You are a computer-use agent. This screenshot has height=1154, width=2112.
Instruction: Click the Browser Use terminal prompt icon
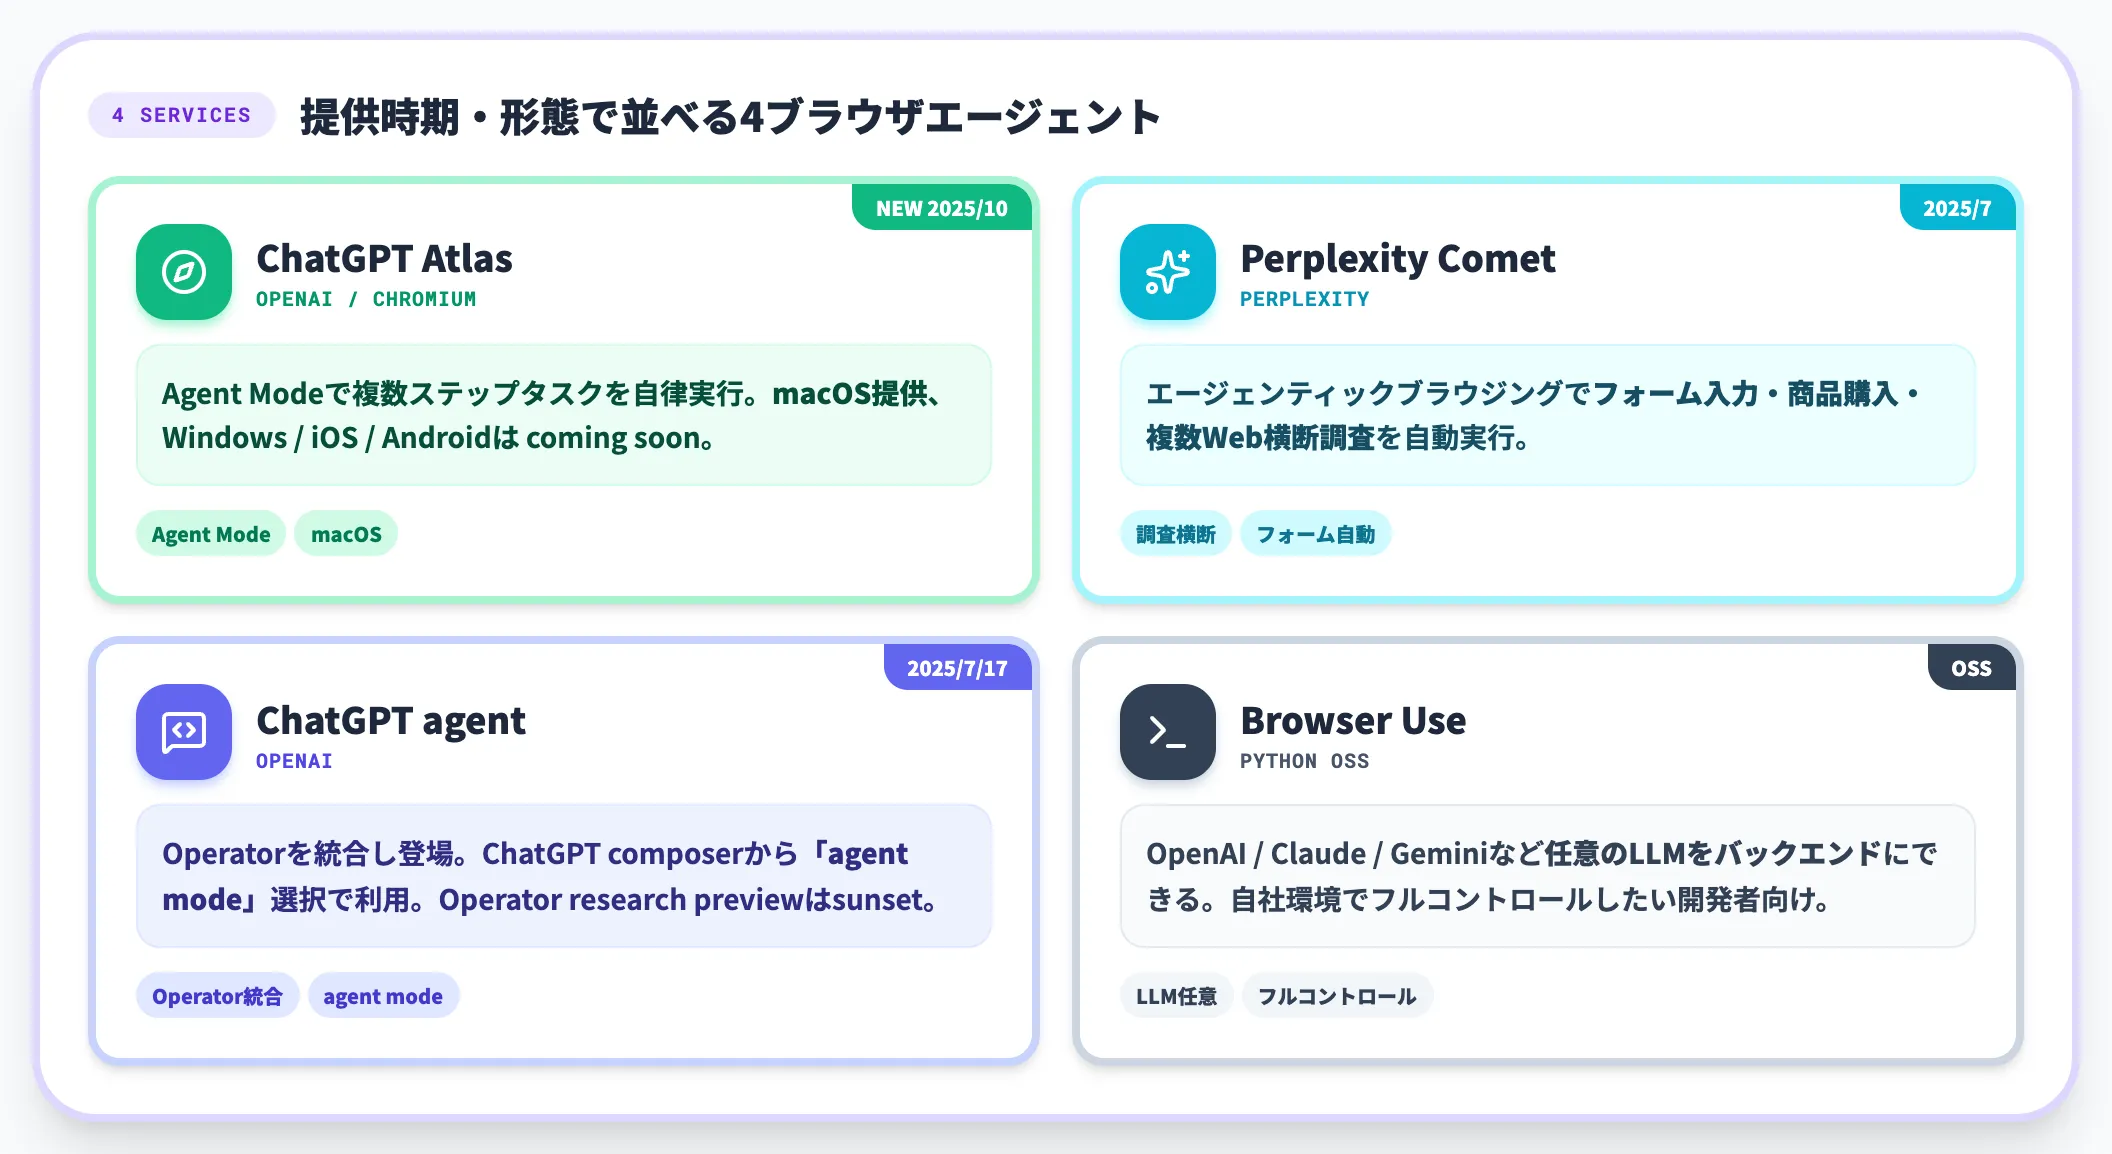pos(1168,732)
